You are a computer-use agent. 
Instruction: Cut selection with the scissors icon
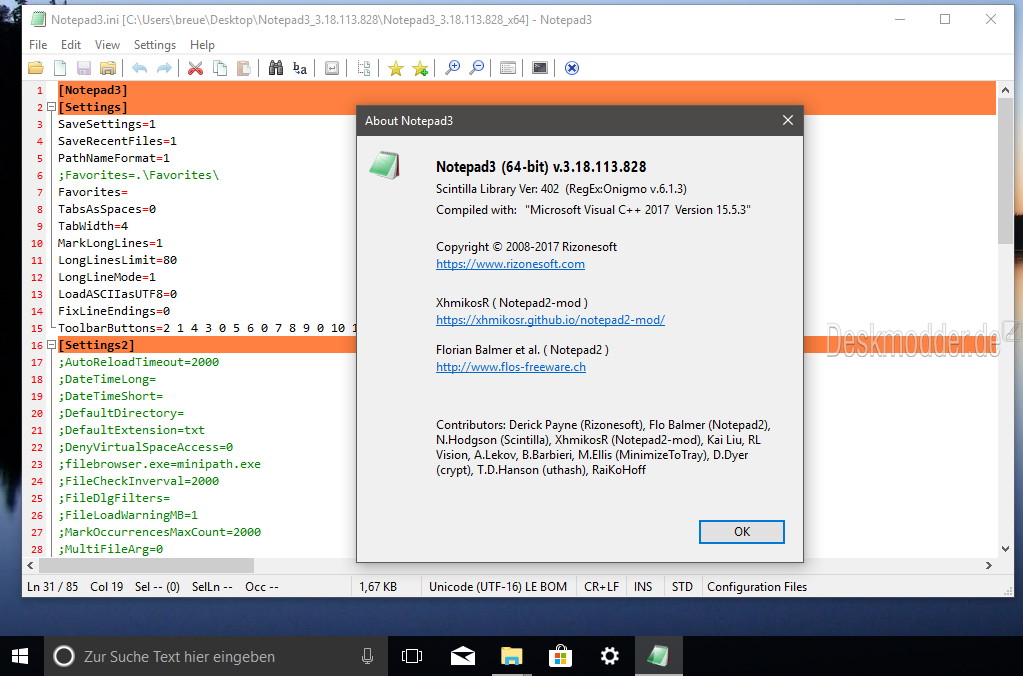(x=195, y=68)
